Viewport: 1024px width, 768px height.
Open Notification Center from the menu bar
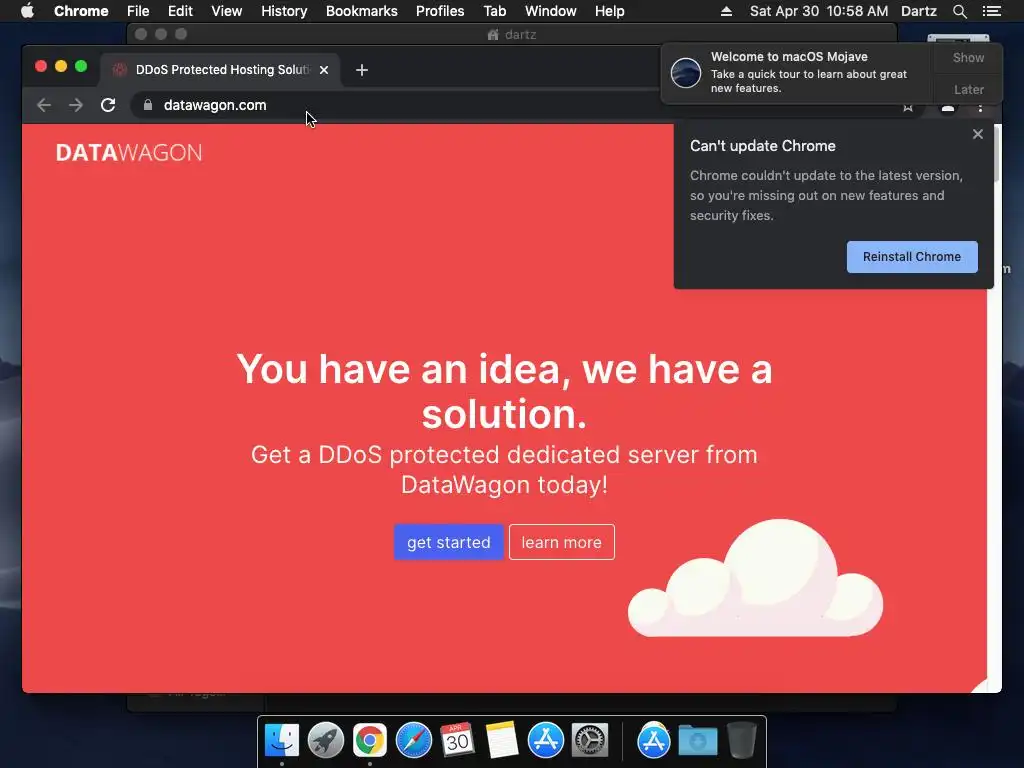(x=991, y=11)
